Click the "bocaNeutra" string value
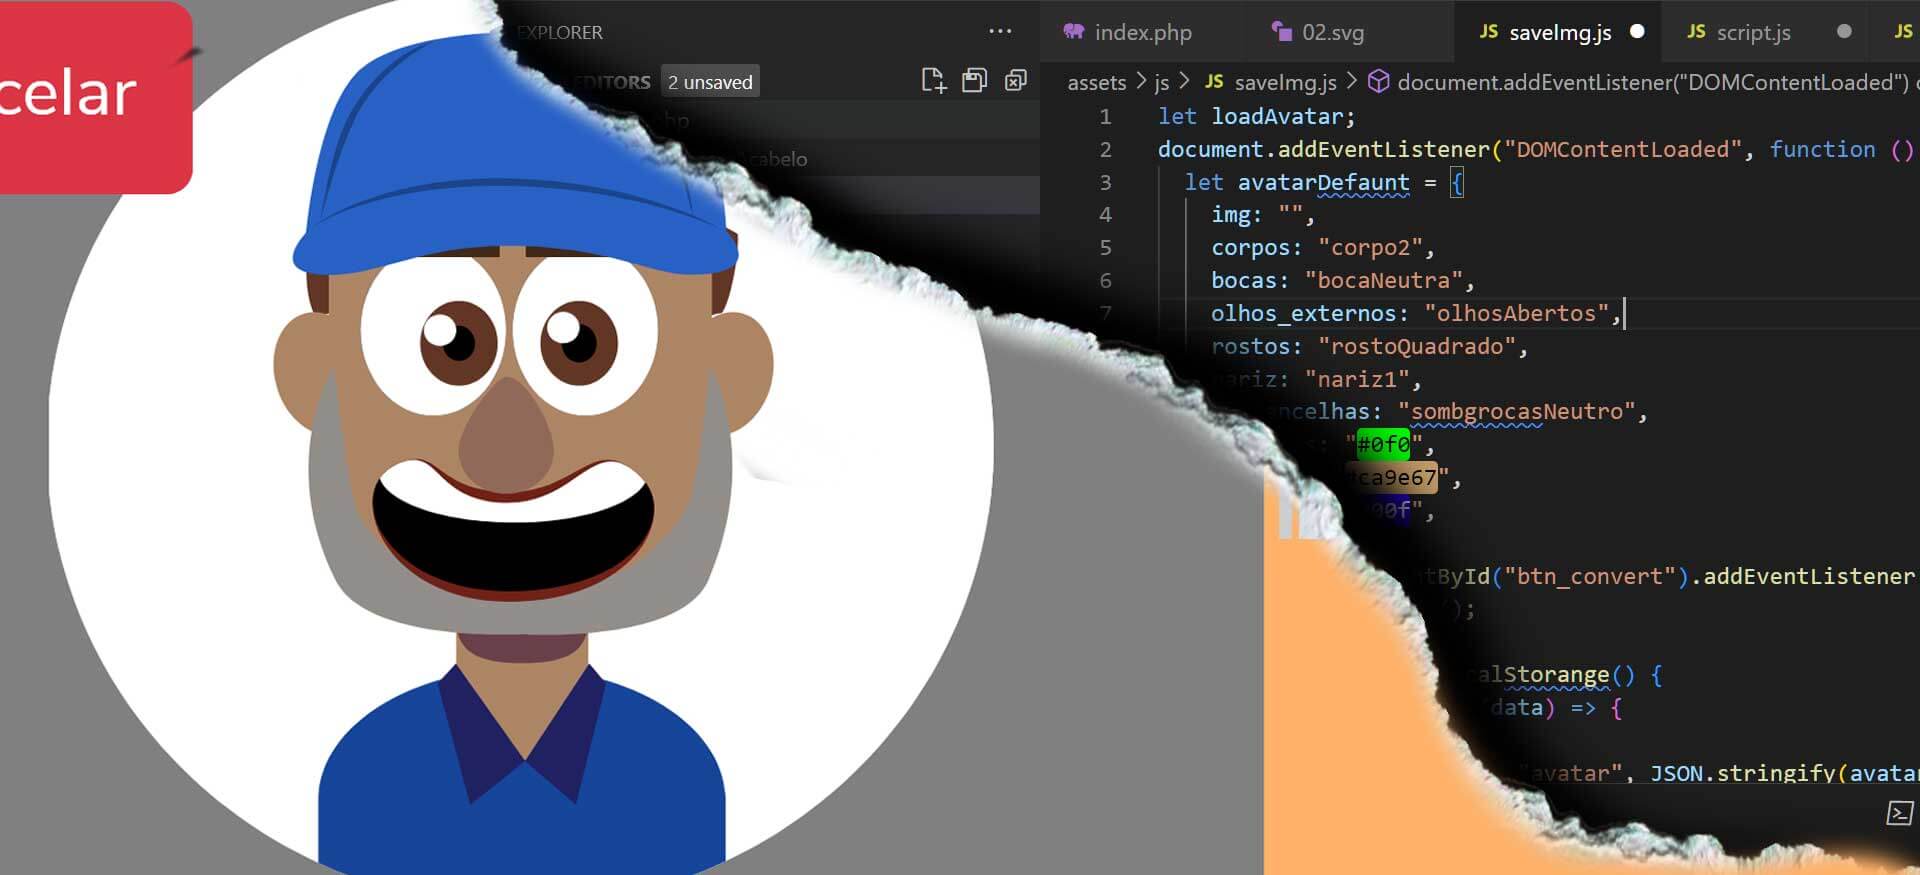 click(x=1383, y=281)
